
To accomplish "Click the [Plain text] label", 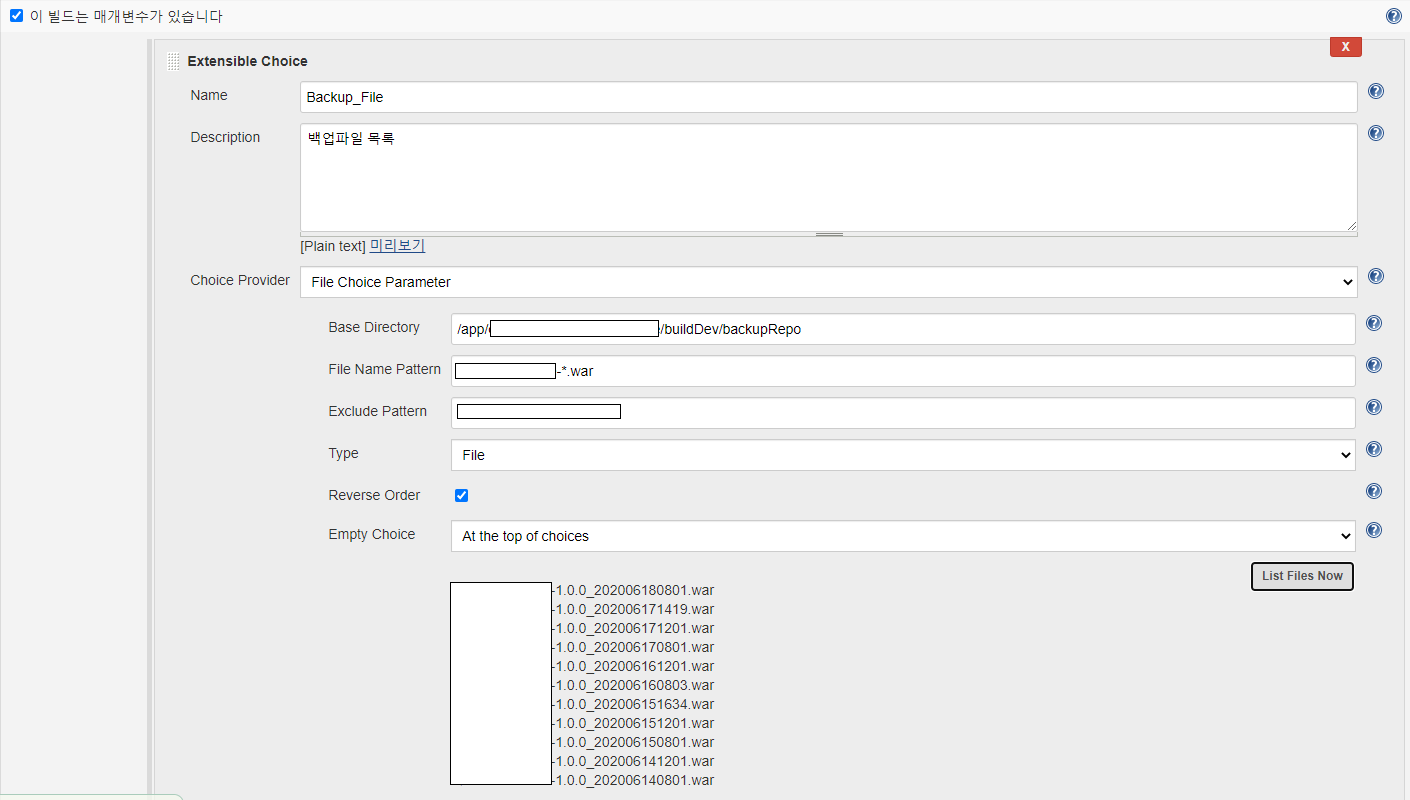I will click(333, 246).
